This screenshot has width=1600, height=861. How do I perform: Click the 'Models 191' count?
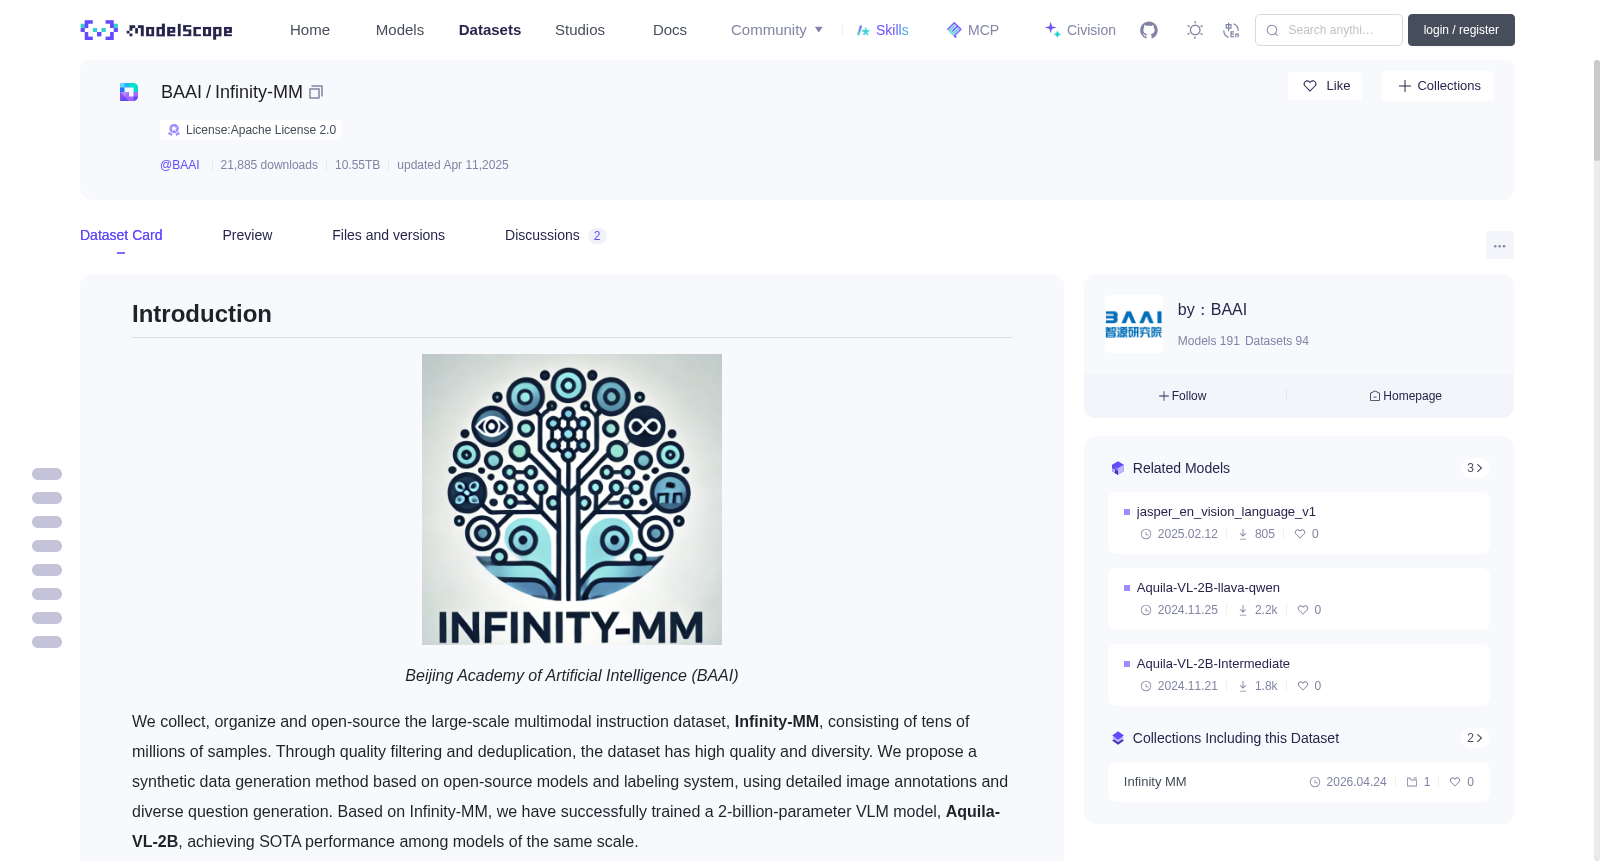(1208, 341)
